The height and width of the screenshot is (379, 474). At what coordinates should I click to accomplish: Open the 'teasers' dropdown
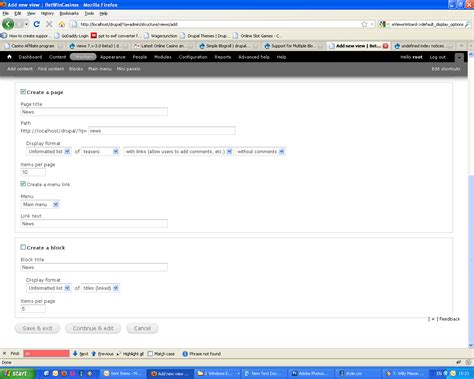100,152
